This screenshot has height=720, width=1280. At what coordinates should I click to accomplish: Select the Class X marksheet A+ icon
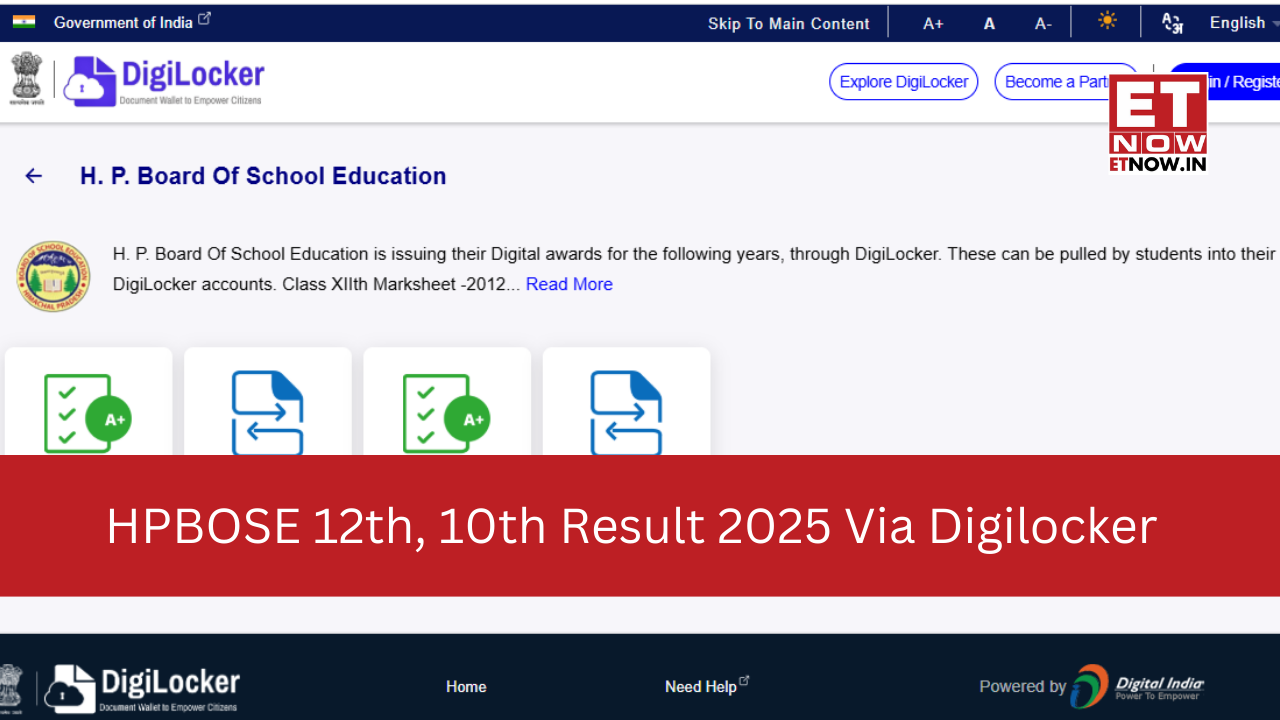click(446, 412)
